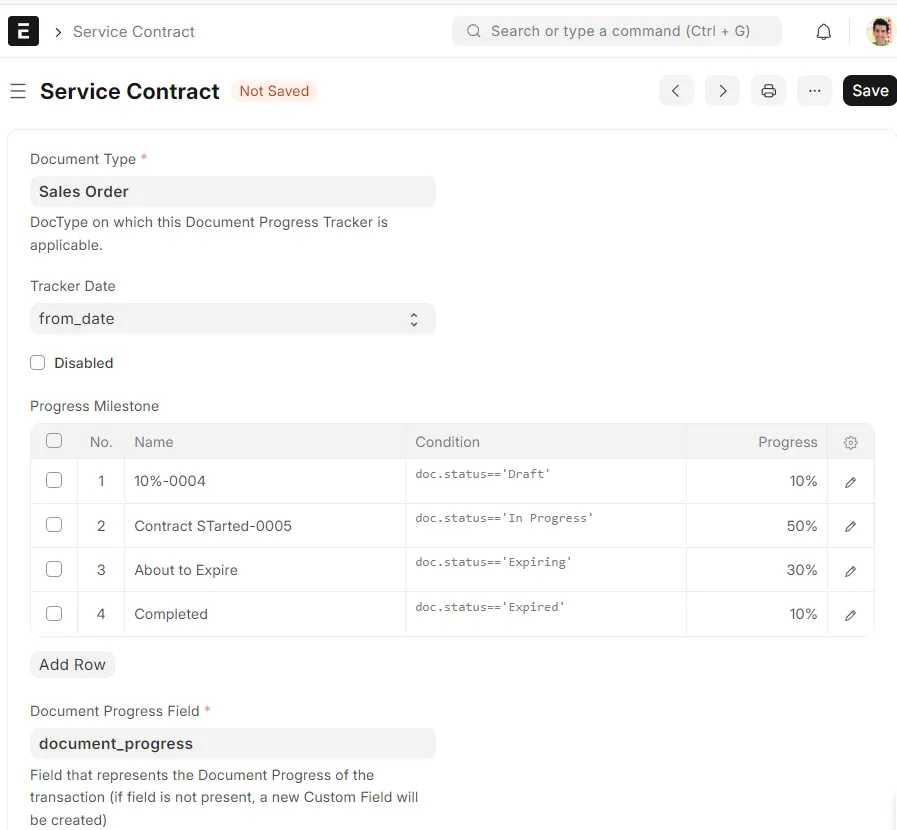The width and height of the screenshot is (897, 830).
Task: Edit the Completed milestone via its pencil icon
Action: 850,614
